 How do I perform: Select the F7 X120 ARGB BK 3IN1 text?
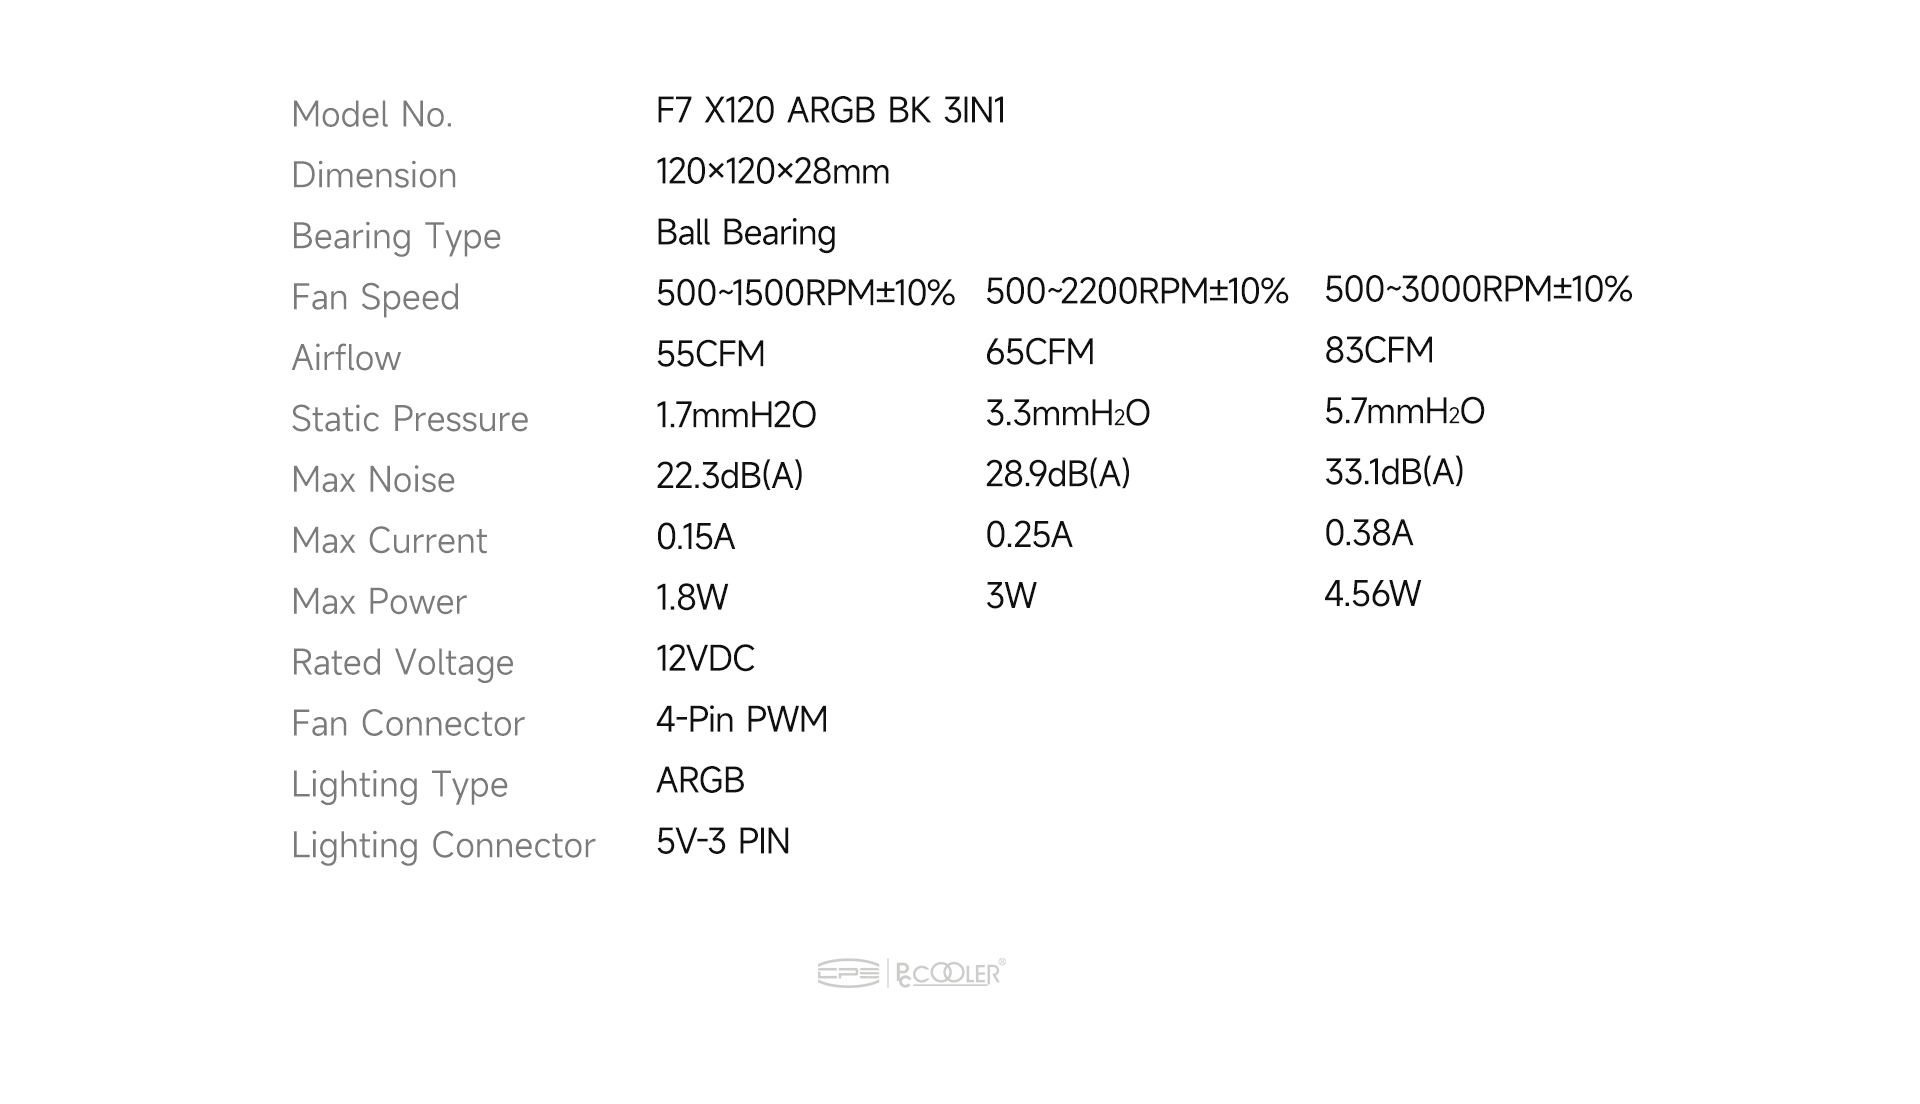coord(830,111)
